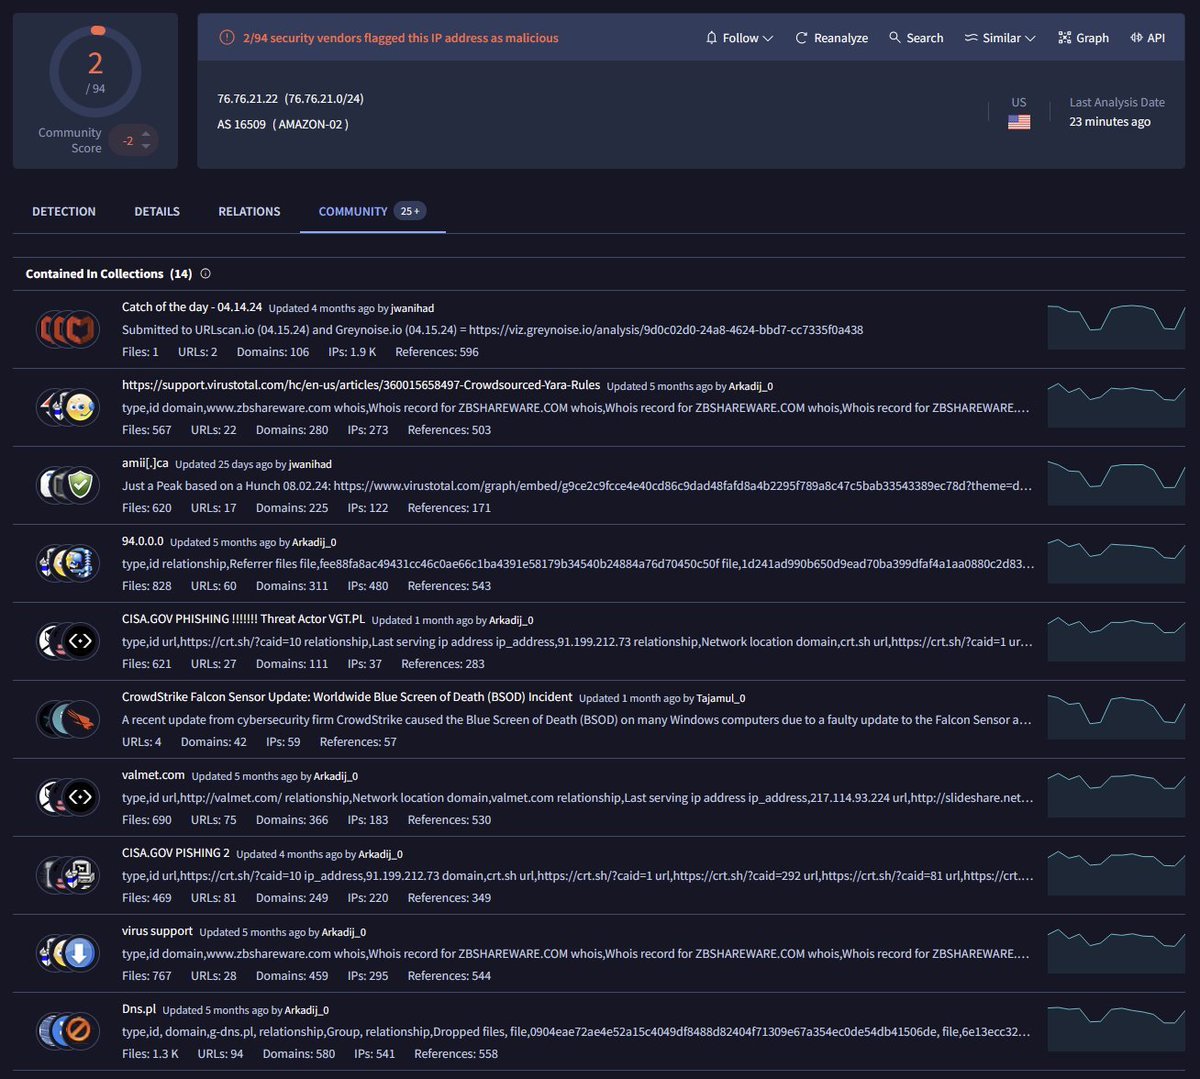Upvote the community score arrow
Screen dimensions: 1200x1079
[x=146, y=134]
